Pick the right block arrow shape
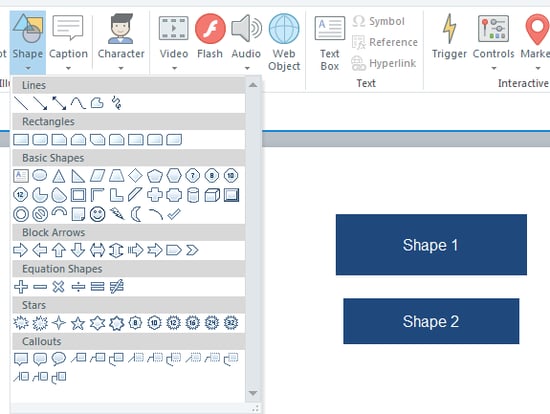The width and height of the screenshot is (550, 414). [20, 250]
